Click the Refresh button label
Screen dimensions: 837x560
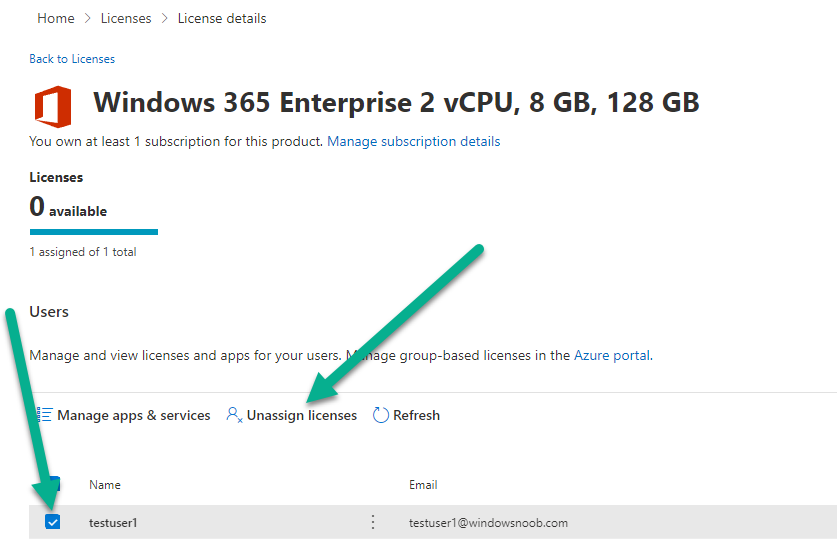click(416, 415)
